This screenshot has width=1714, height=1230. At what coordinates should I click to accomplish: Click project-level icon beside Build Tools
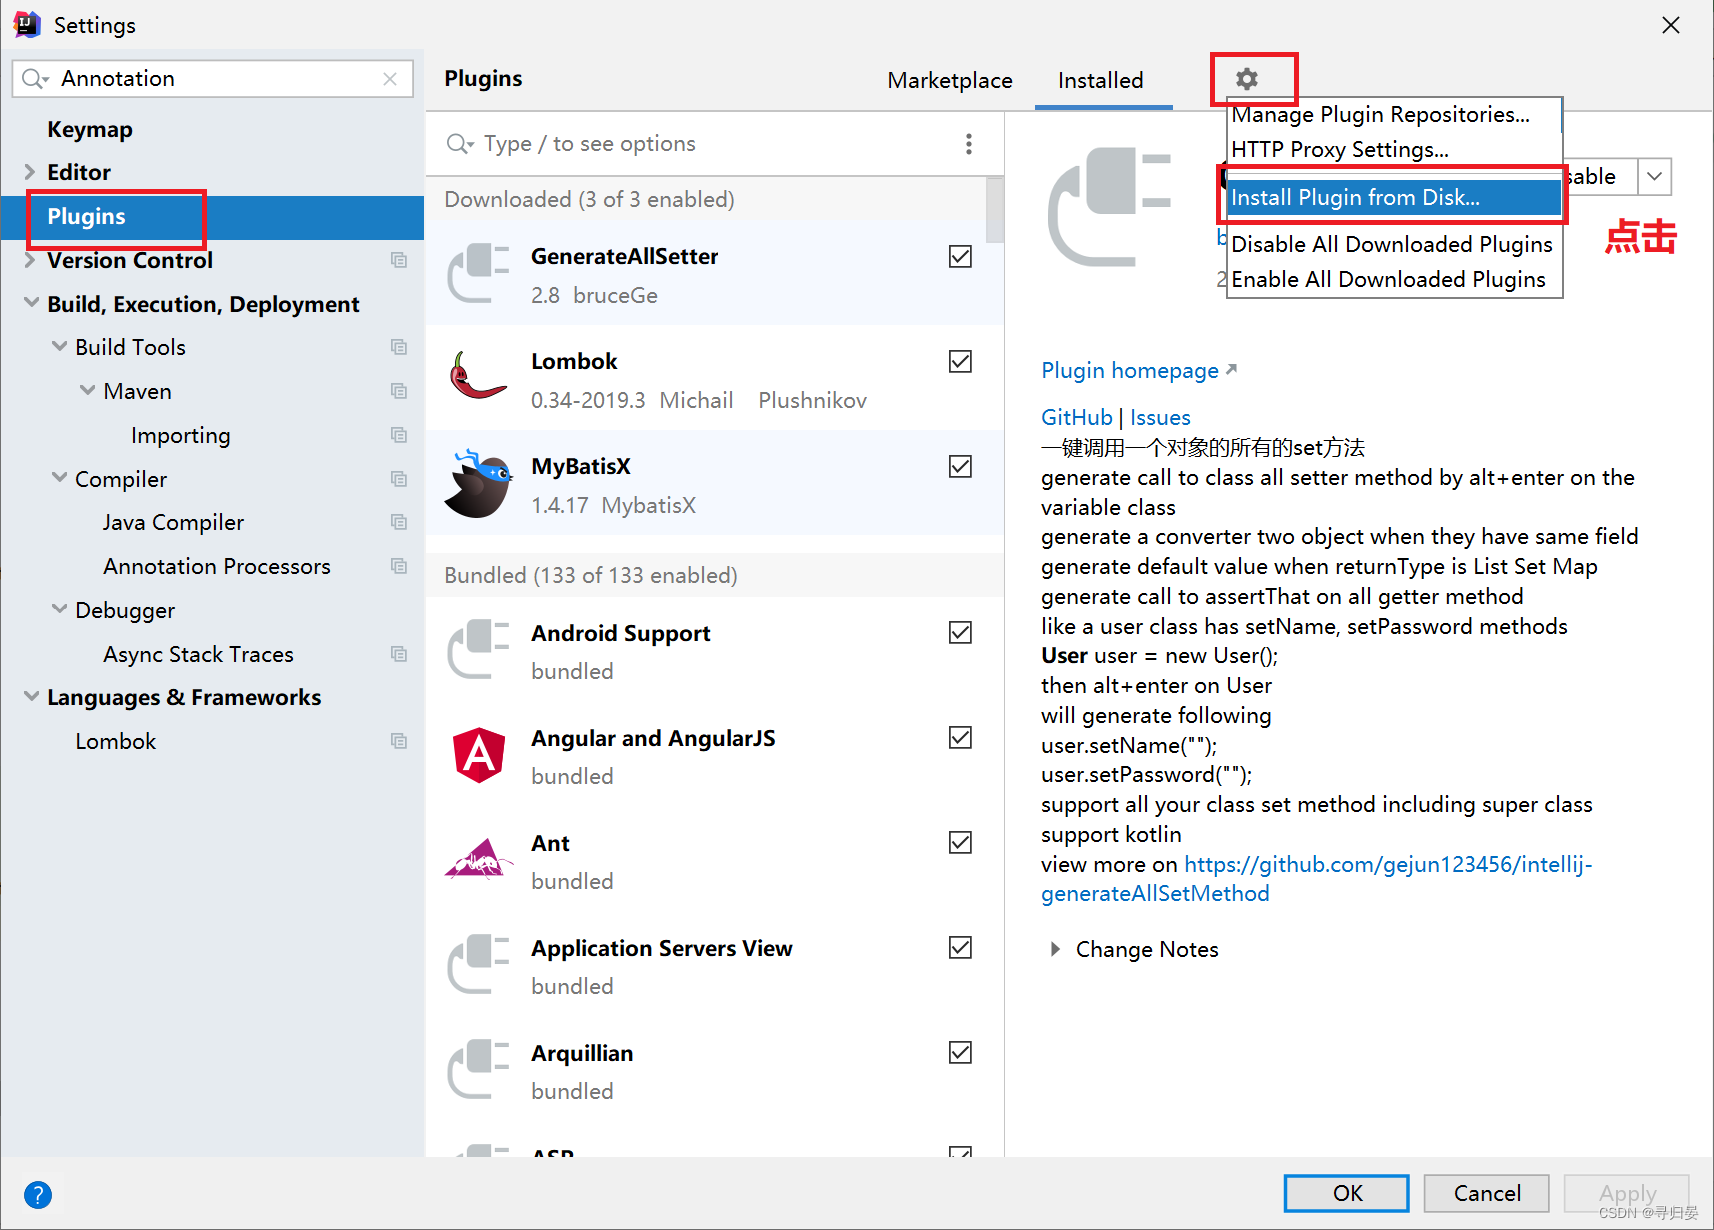[x=399, y=347]
